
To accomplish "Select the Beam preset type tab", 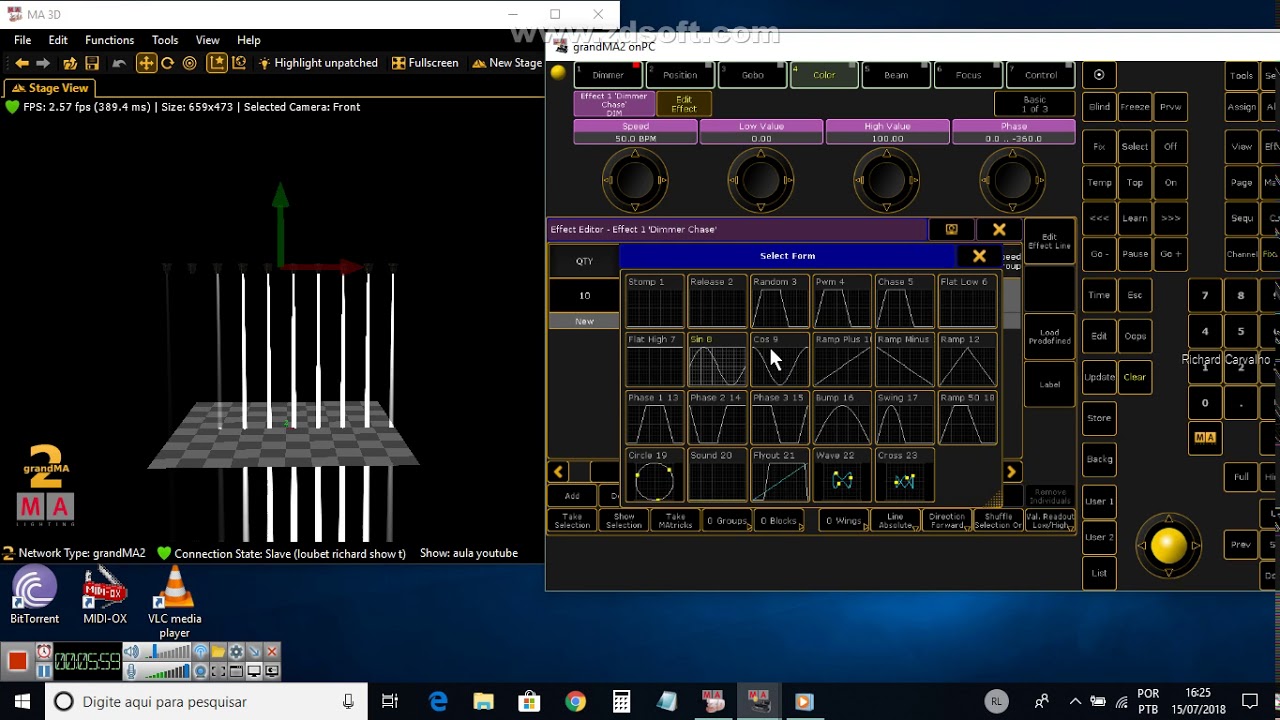I will pos(896,75).
